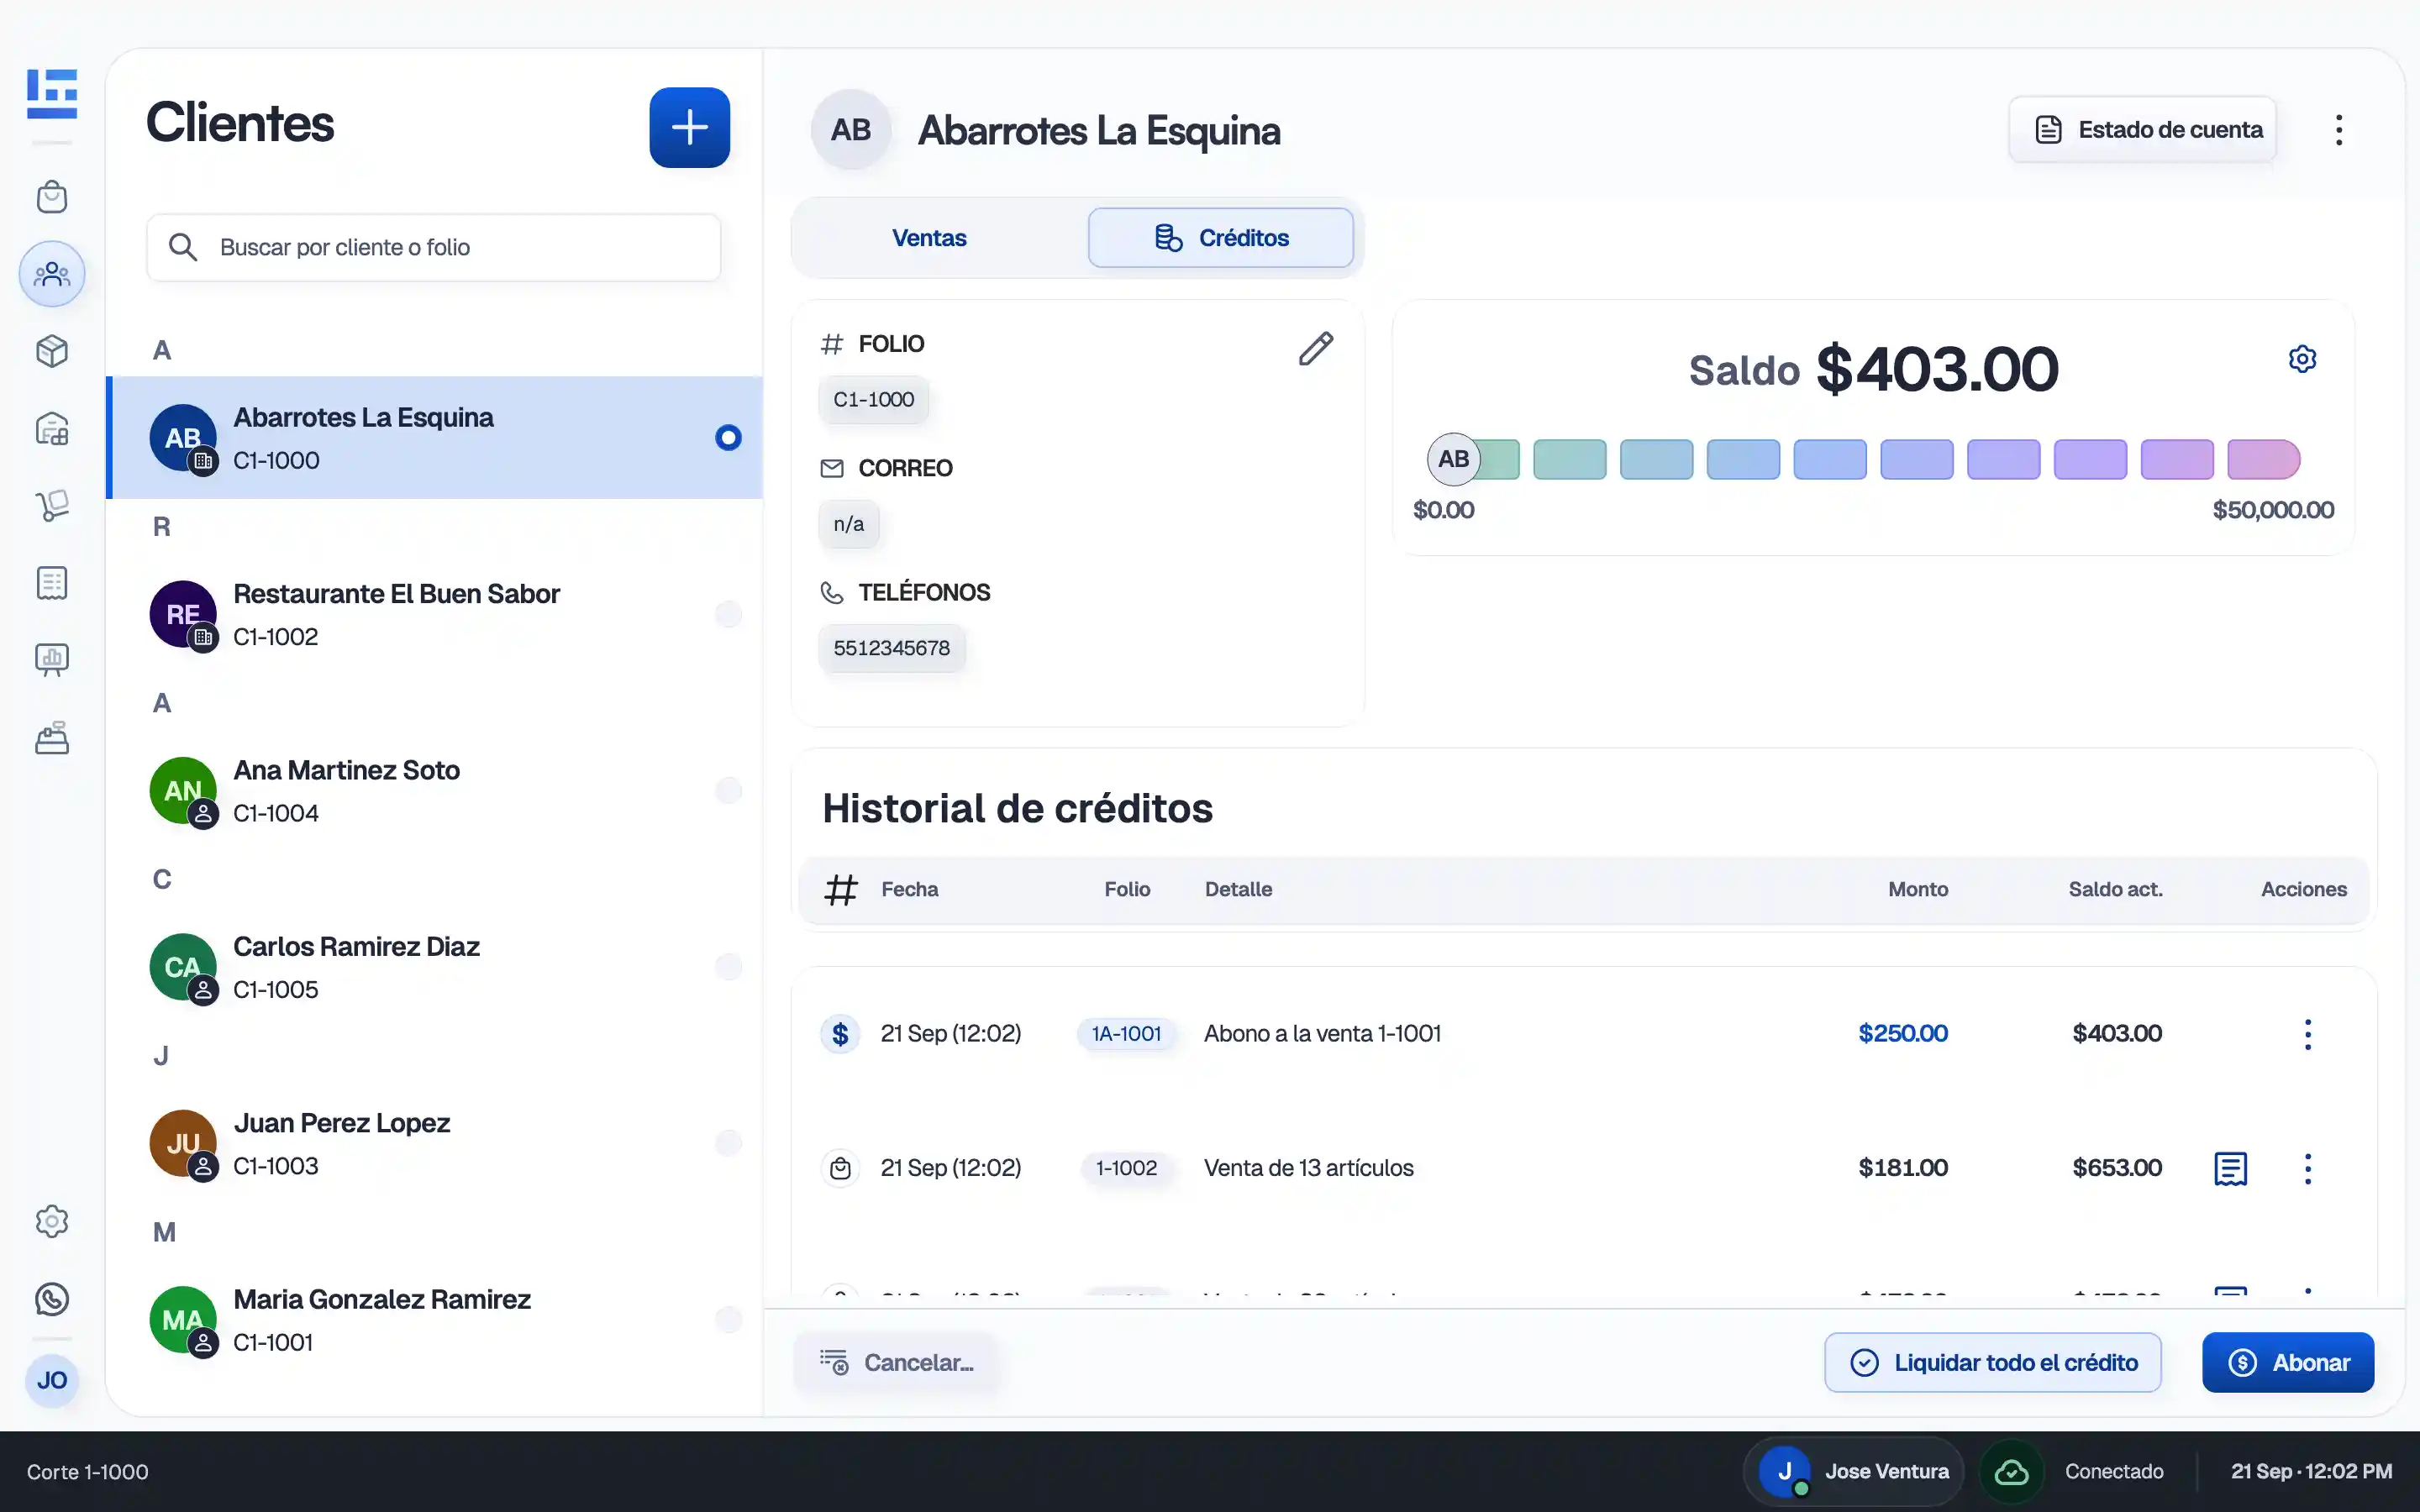Open the store inventory icon in sidebar
The height and width of the screenshot is (1512, 2420).
[x=52, y=429]
